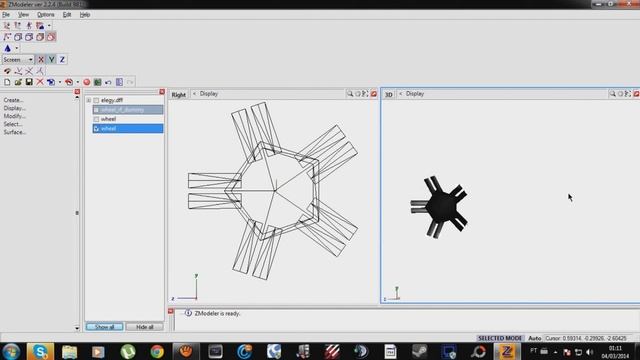Viewport: 640px width, 360px height.
Task: Click the Open file folder icon
Action: 18,82
